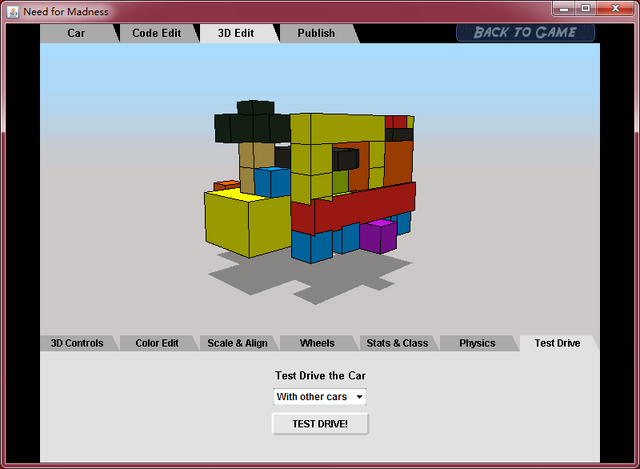Switch to the Physics sub-tab
Viewport: 640px width, 469px height.
click(x=477, y=343)
